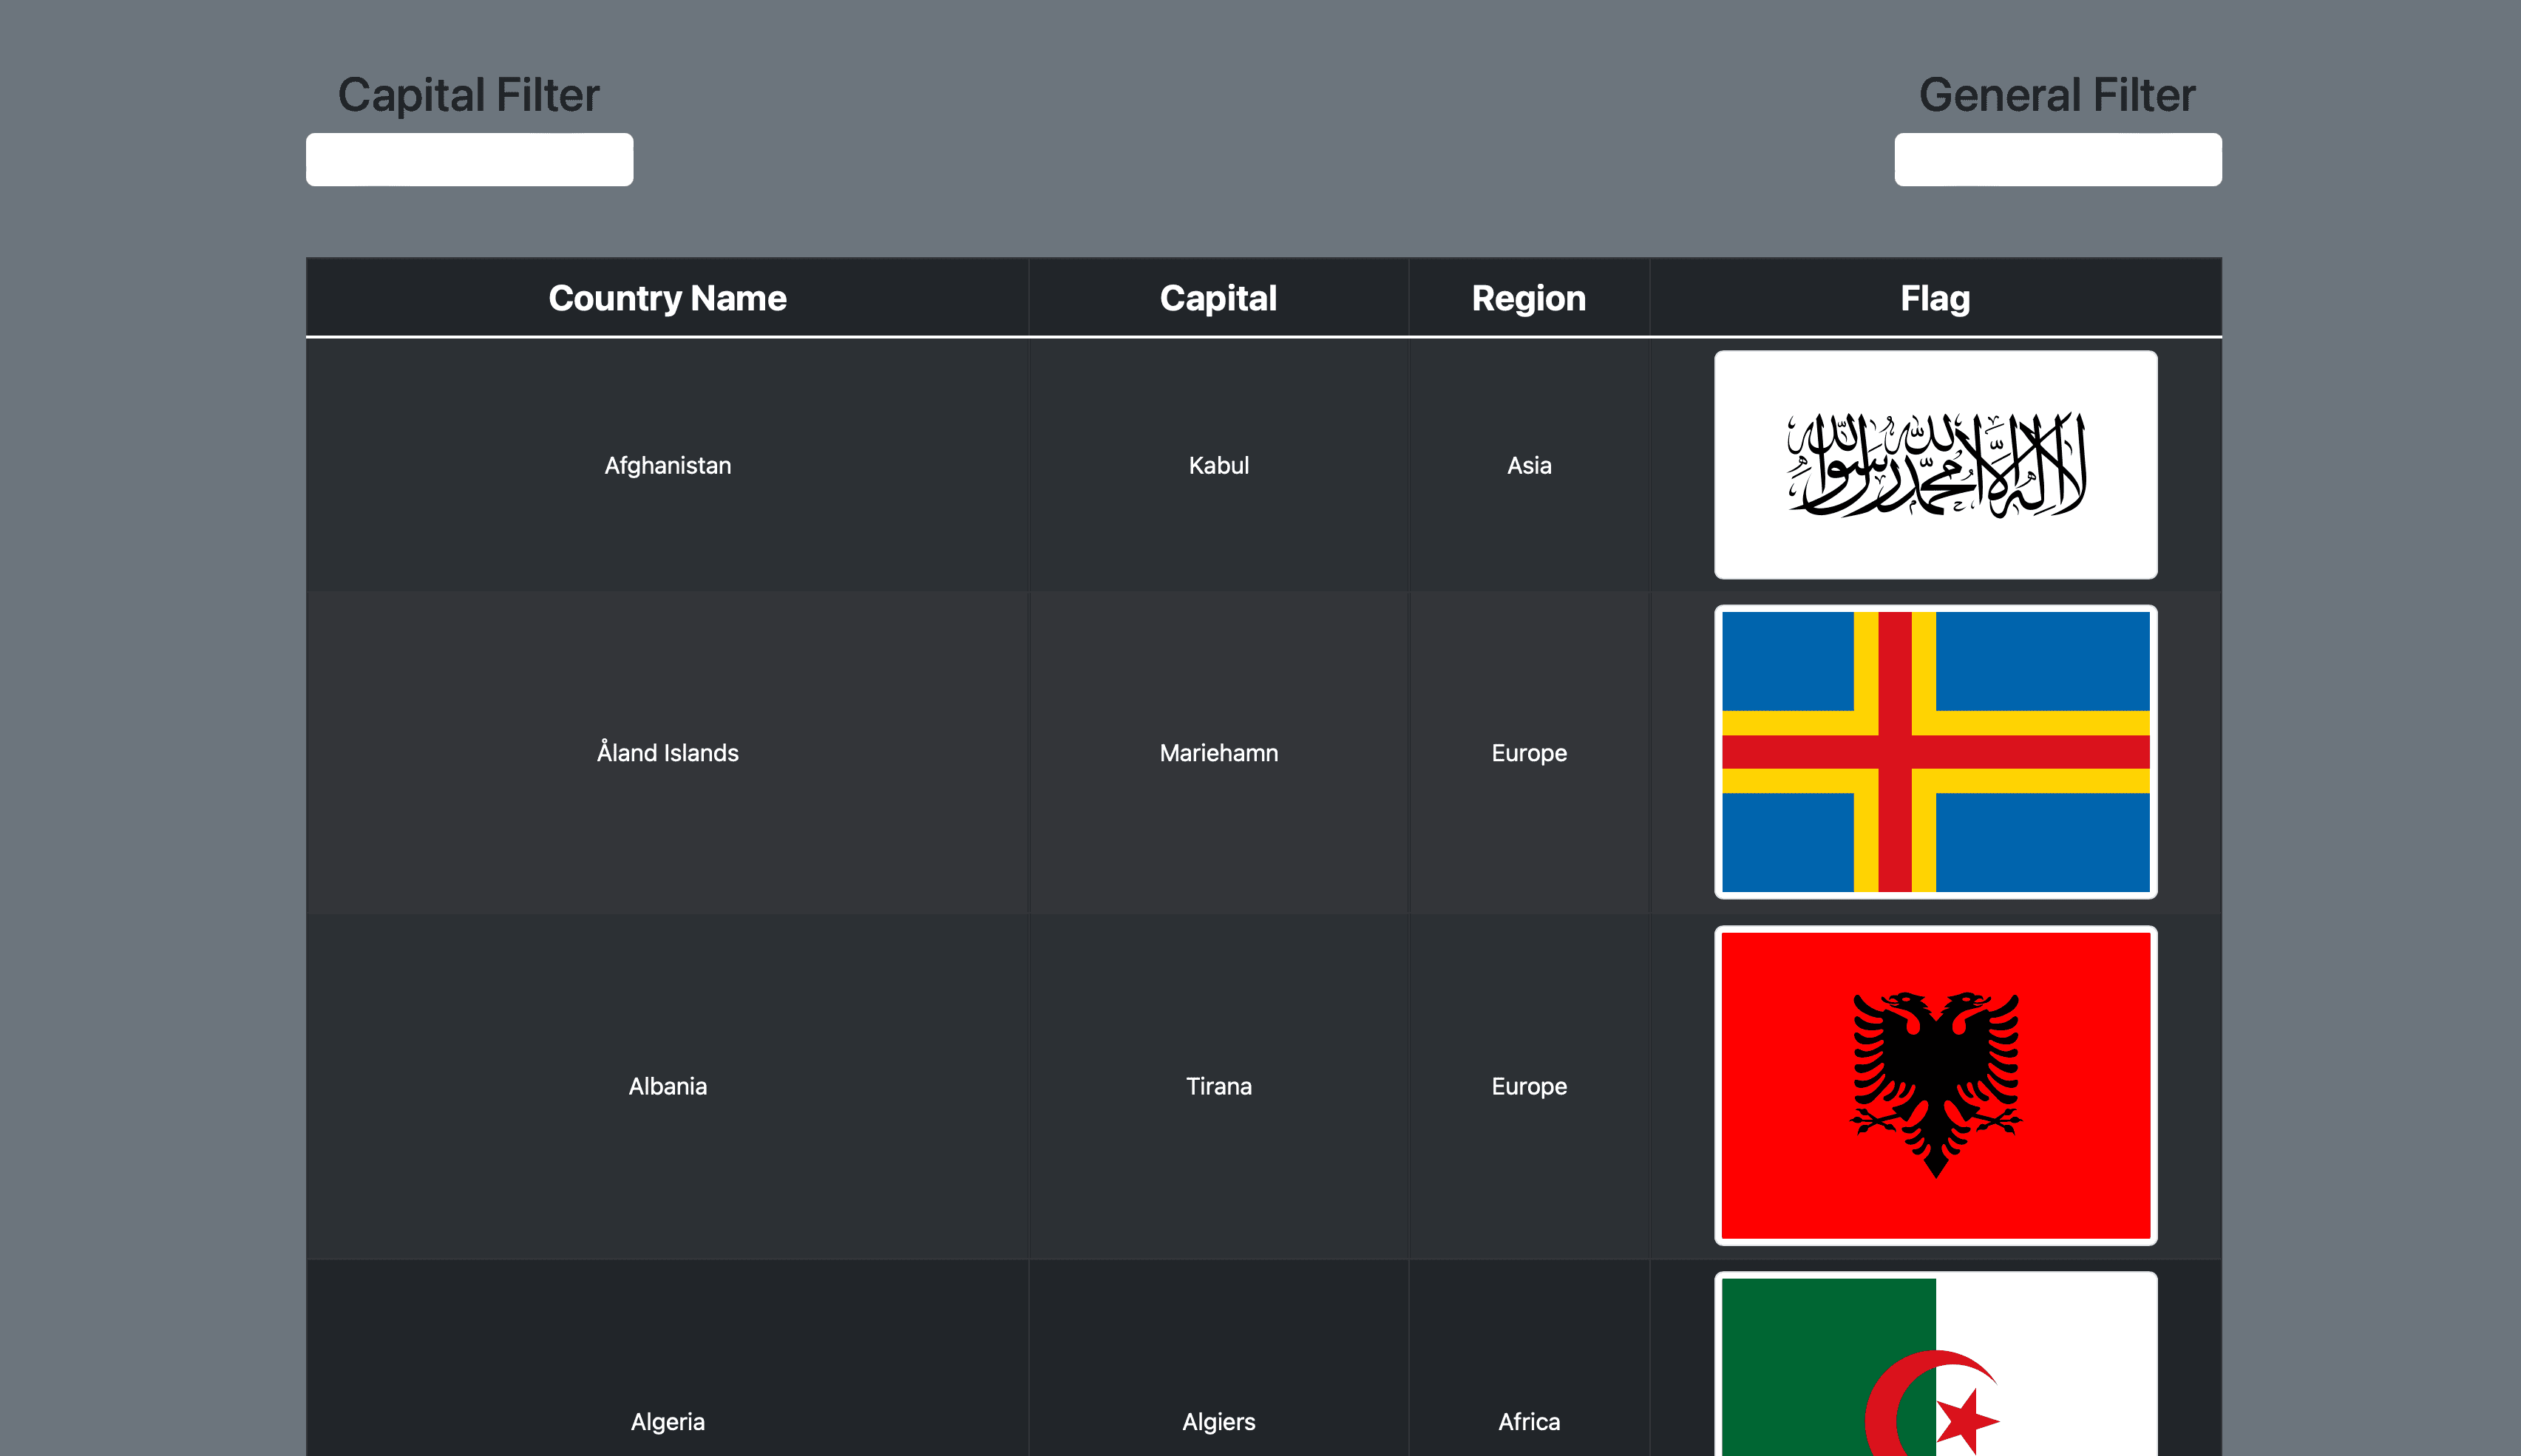The height and width of the screenshot is (1456, 2521).
Task: Click the Åland Islands flag
Action: (x=1936, y=753)
